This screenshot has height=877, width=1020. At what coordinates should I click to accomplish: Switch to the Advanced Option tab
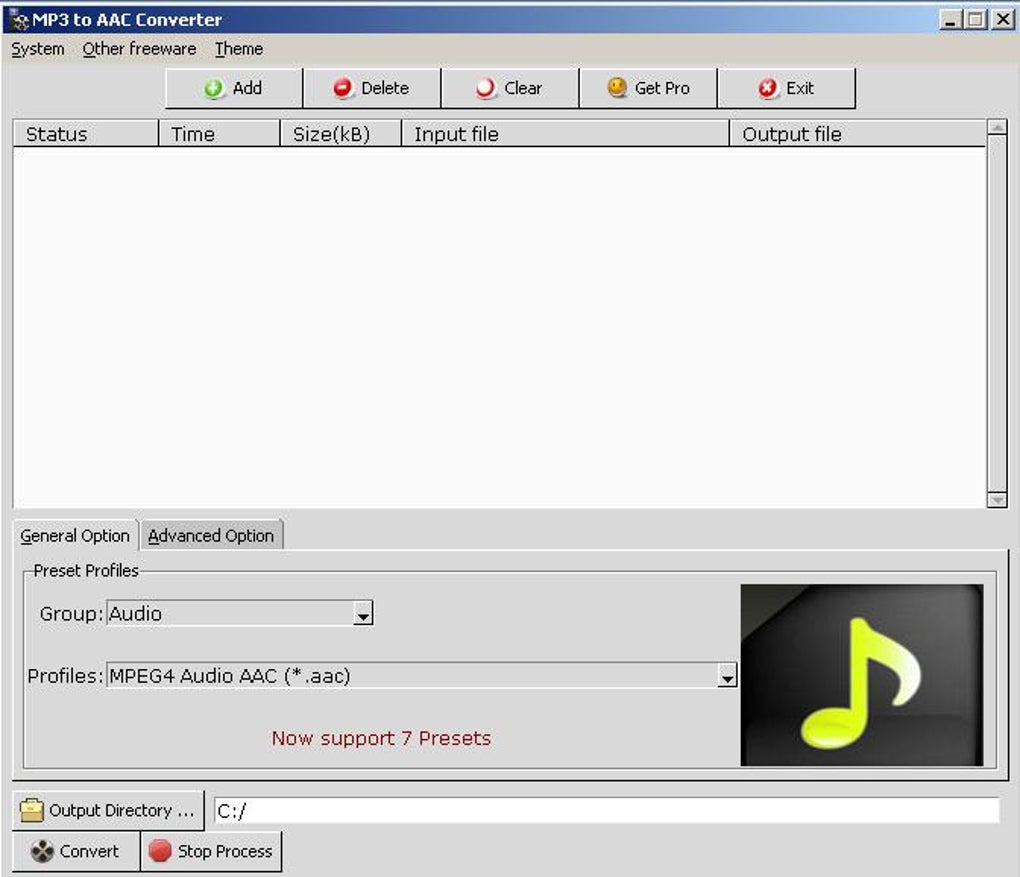(x=211, y=535)
